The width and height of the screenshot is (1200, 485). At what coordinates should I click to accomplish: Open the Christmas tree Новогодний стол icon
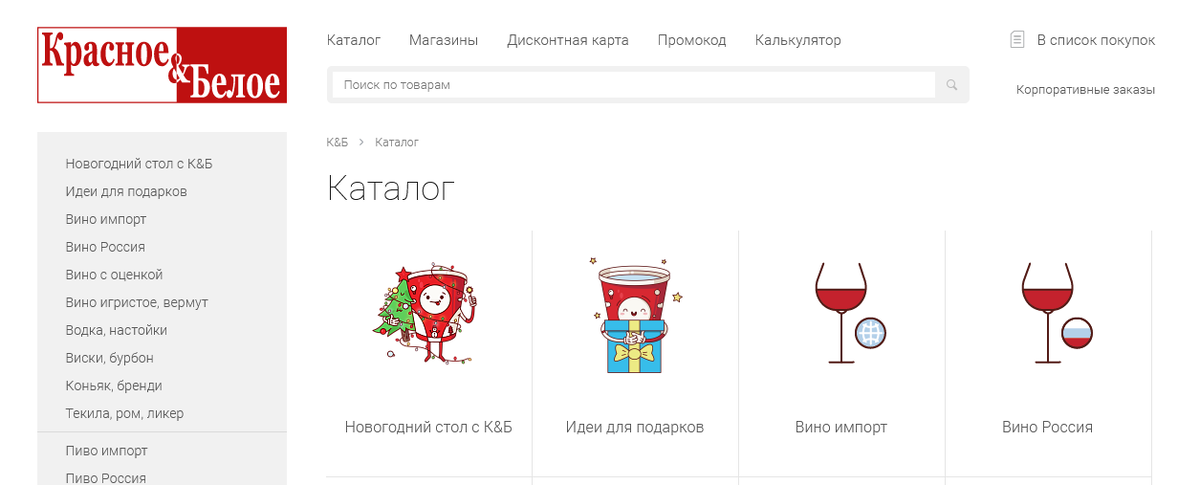427,313
